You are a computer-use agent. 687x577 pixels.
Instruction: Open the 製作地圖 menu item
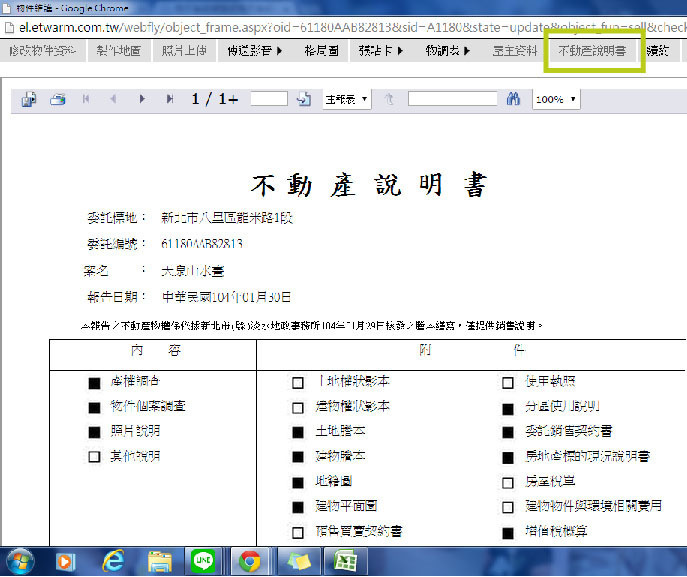(119, 51)
